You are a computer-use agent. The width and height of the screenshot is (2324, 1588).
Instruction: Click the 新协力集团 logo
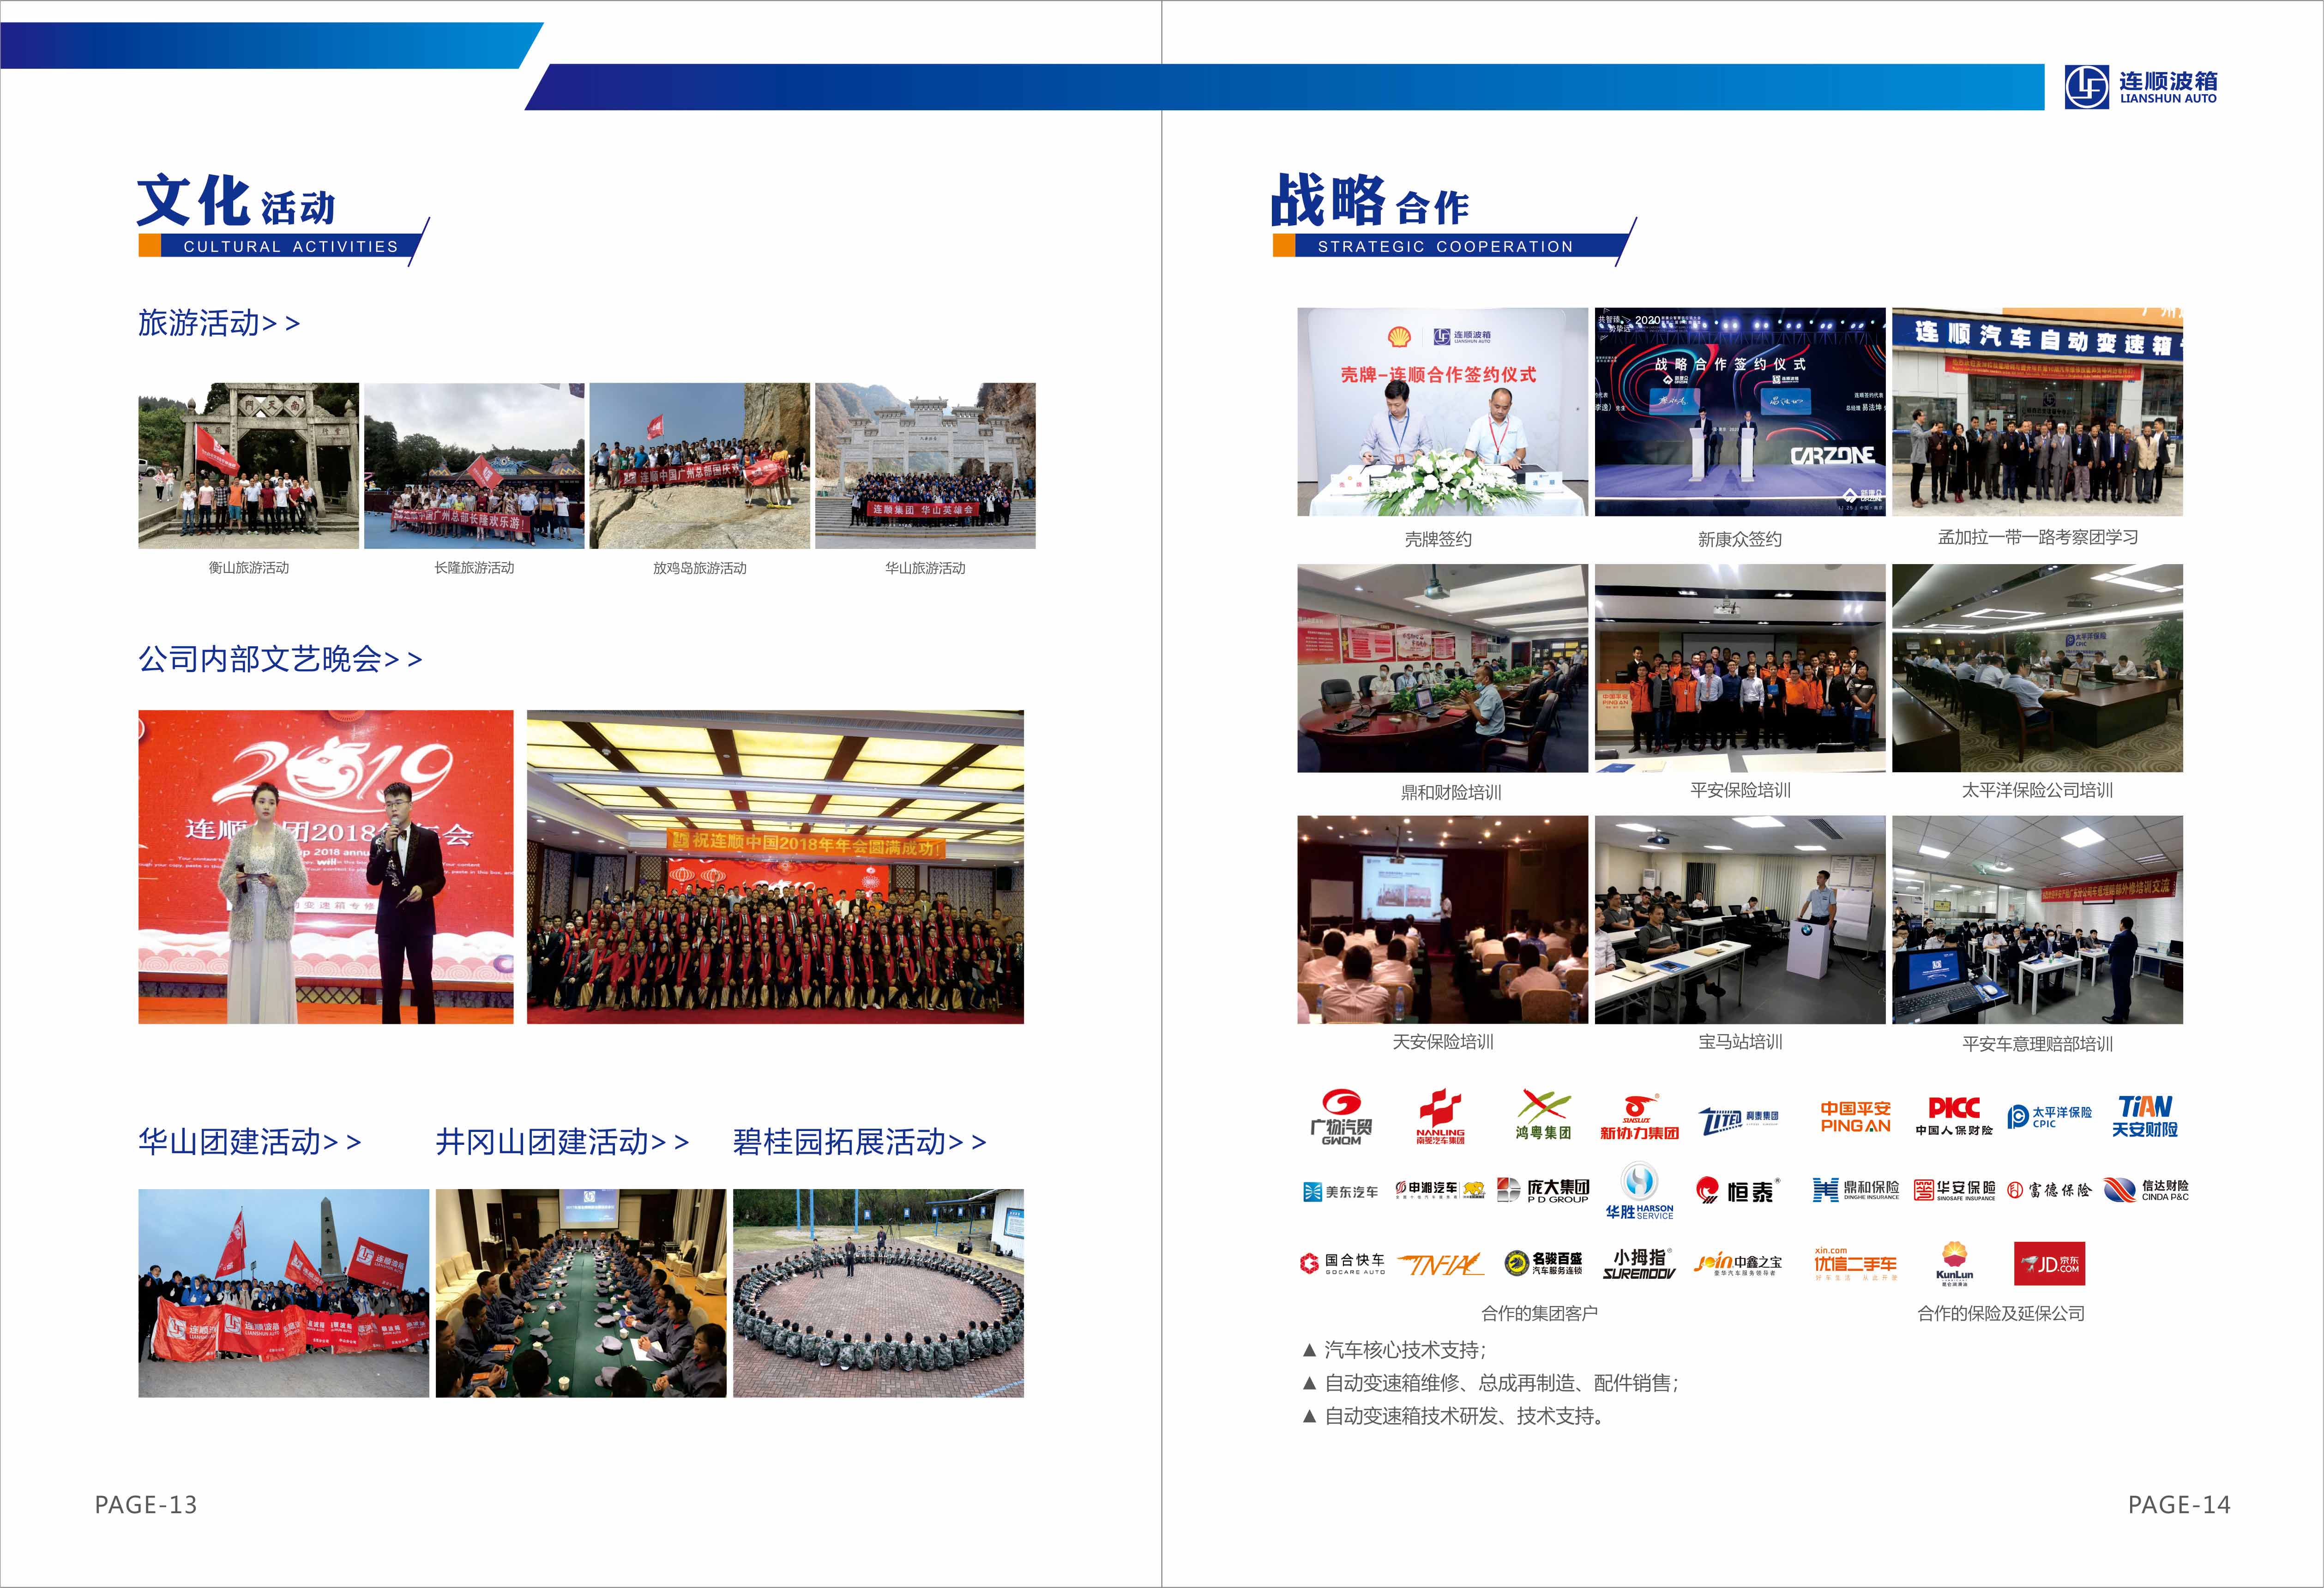click(1639, 1117)
